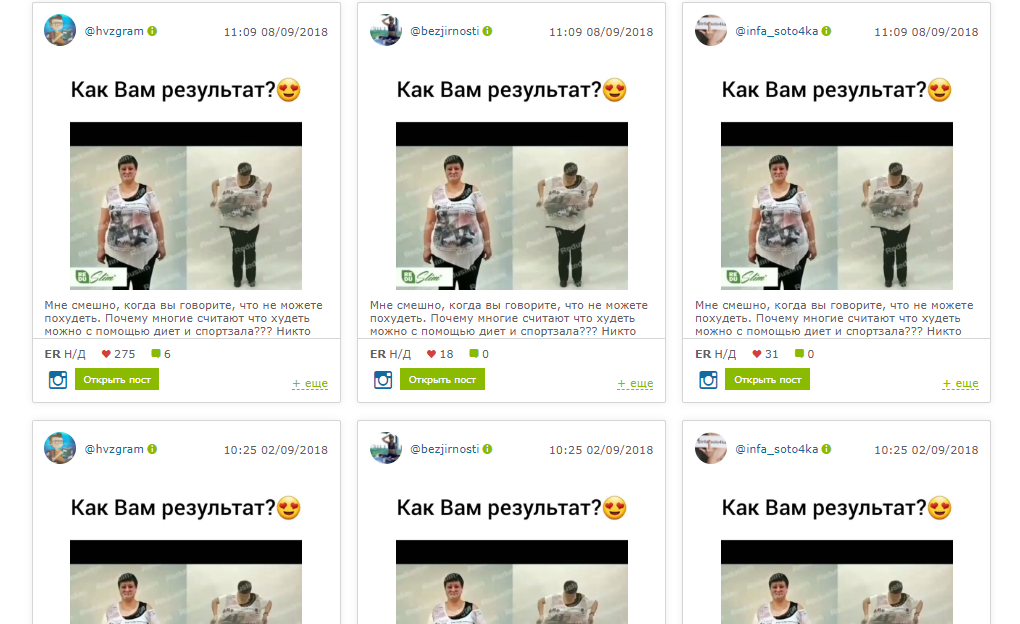Viewport: 1020px width, 624px height.
Task: Click Instagram icon on first hvzgram post
Action: (58, 379)
